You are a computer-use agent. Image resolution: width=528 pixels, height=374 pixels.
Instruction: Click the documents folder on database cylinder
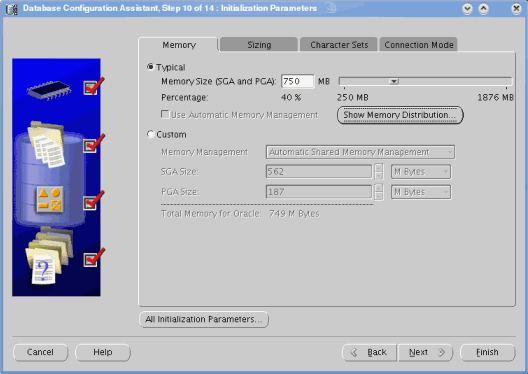(x=47, y=145)
